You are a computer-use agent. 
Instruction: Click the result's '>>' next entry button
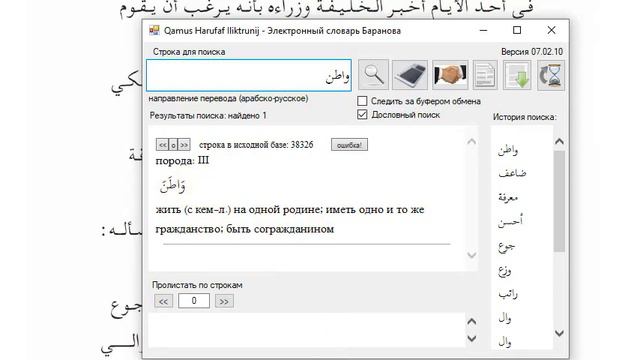[x=184, y=145]
